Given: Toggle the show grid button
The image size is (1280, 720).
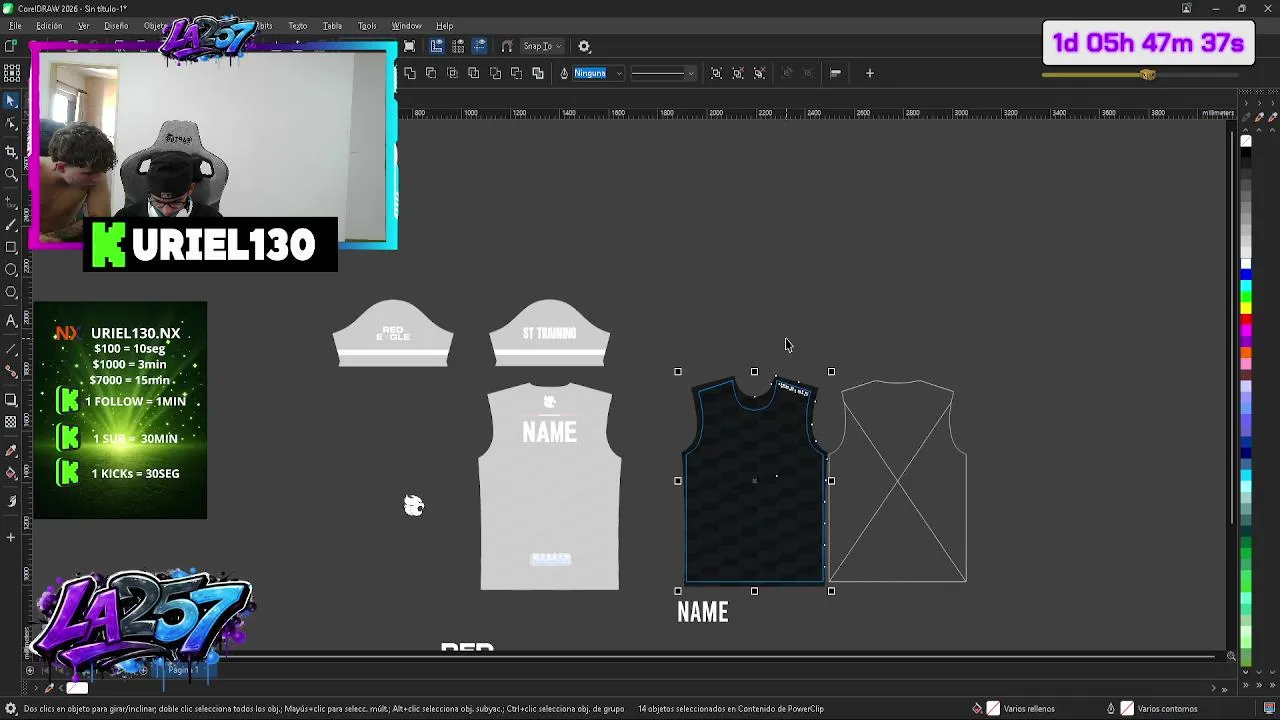Looking at the screenshot, I should coord(458,46).
